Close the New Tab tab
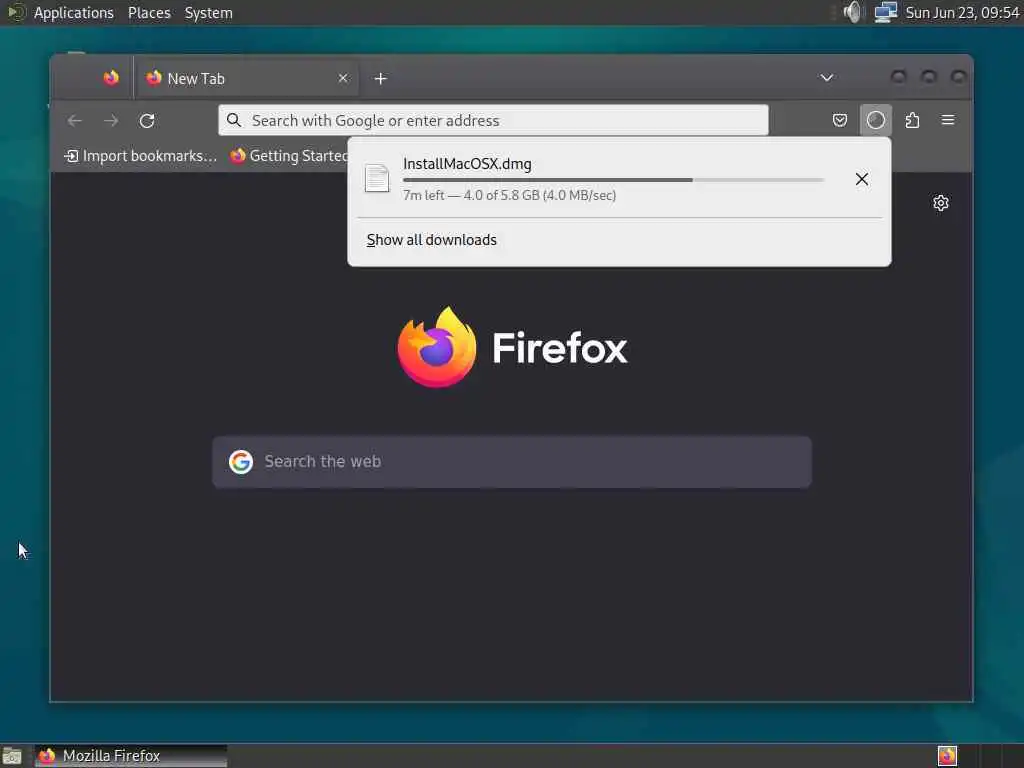 tap(343, 78)
